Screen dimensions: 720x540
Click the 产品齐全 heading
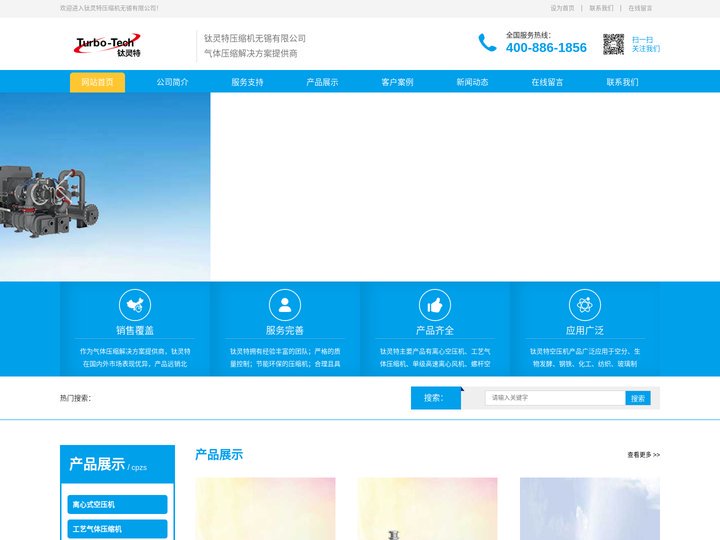pyautogui.click(x=435, y=330)
